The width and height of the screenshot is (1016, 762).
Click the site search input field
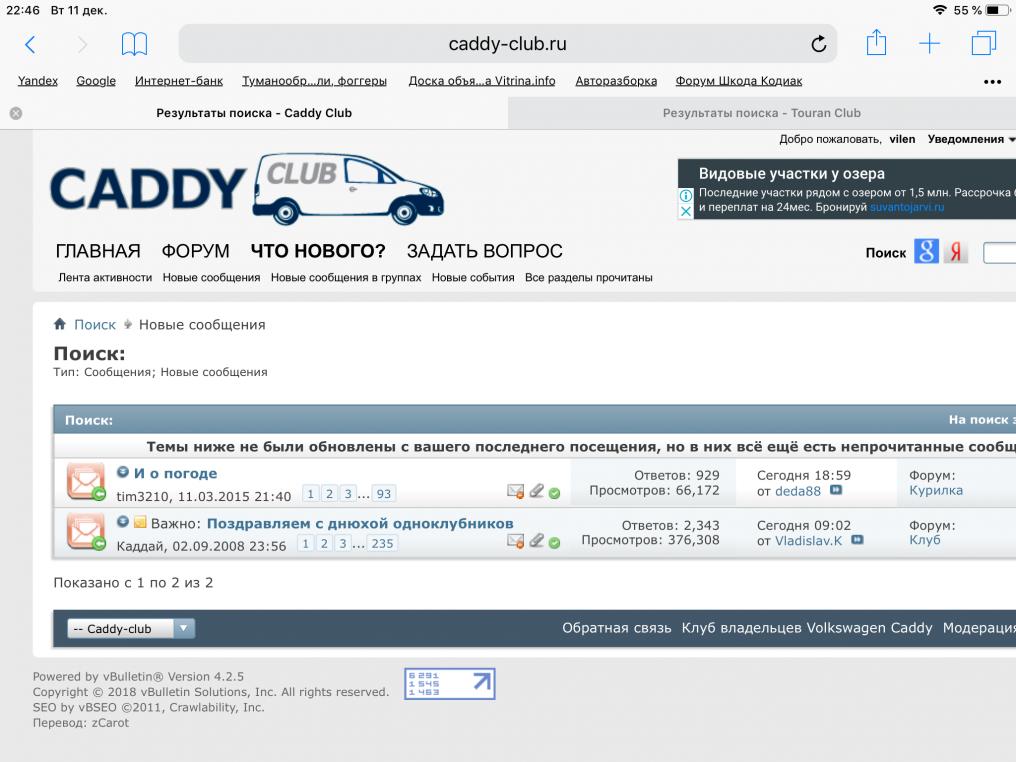999,252
